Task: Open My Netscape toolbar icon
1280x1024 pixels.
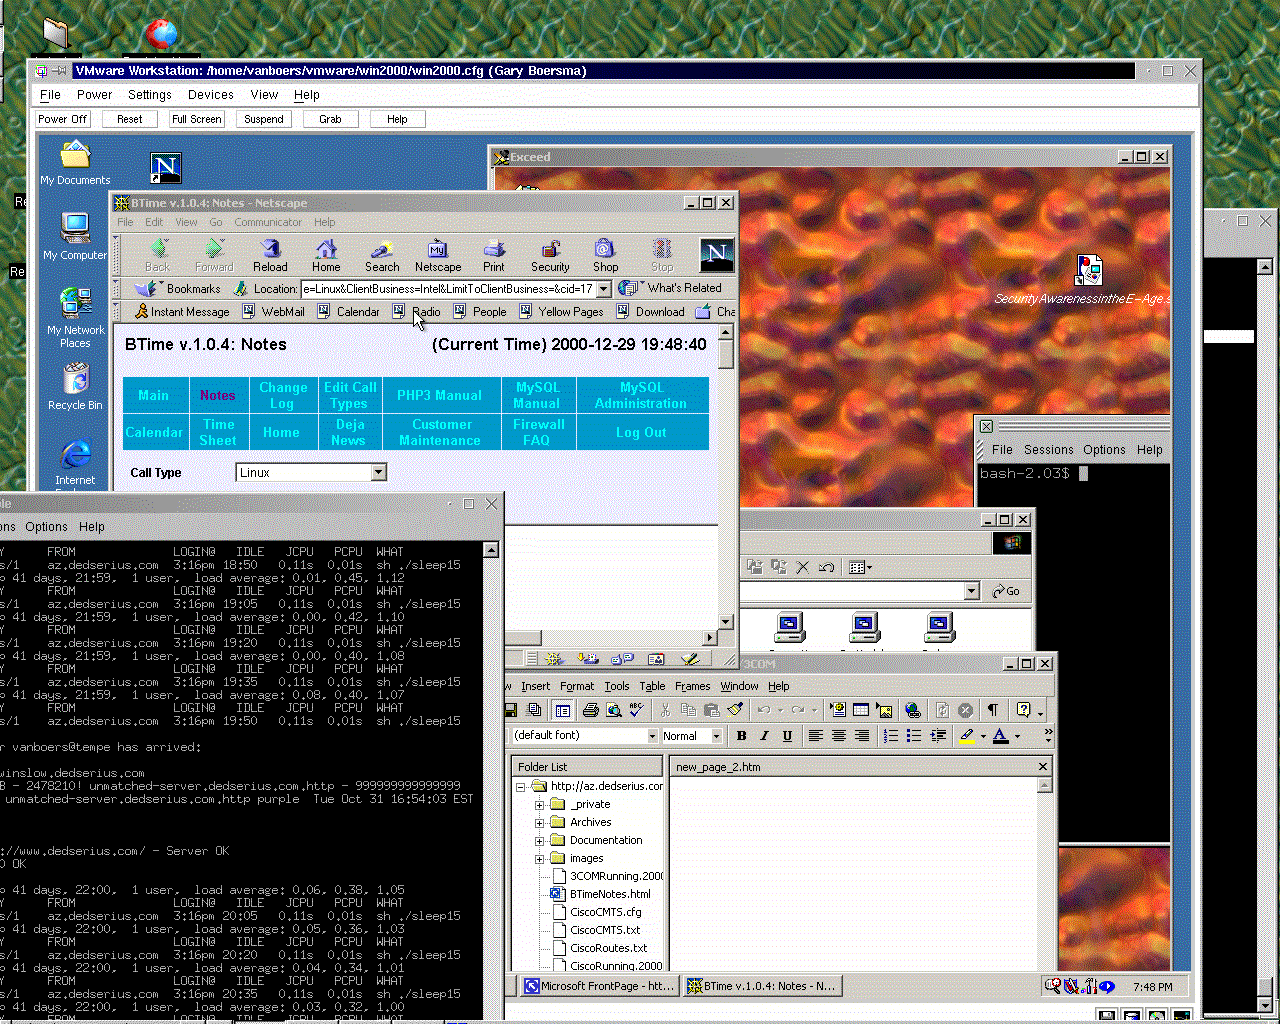Action: tap(438, 249)
